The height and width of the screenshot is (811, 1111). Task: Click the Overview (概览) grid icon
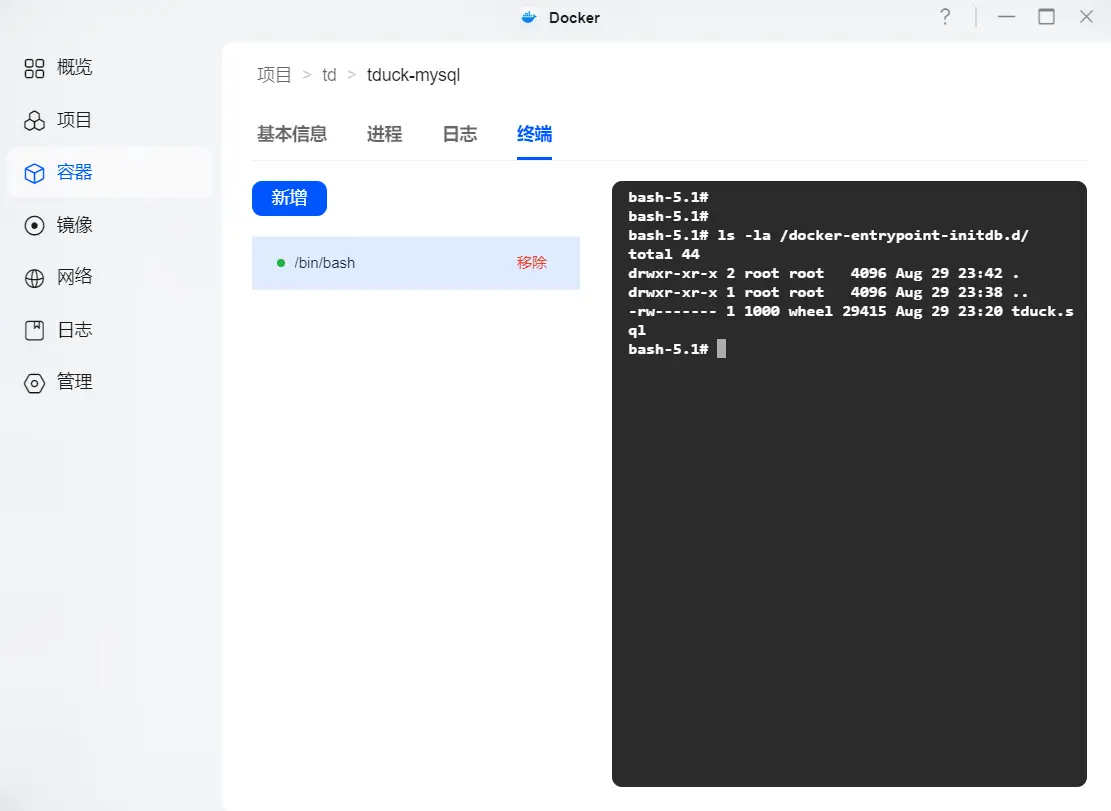[34, 68]
